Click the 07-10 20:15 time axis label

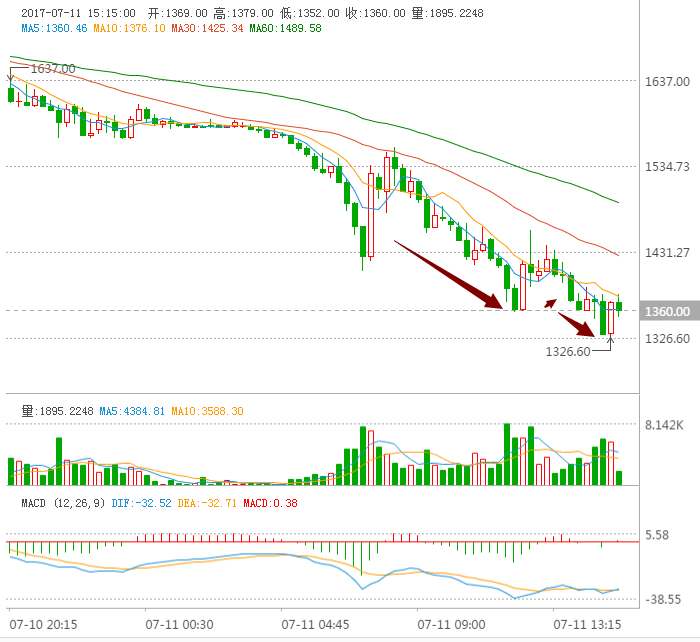click(x=43, y=625)
